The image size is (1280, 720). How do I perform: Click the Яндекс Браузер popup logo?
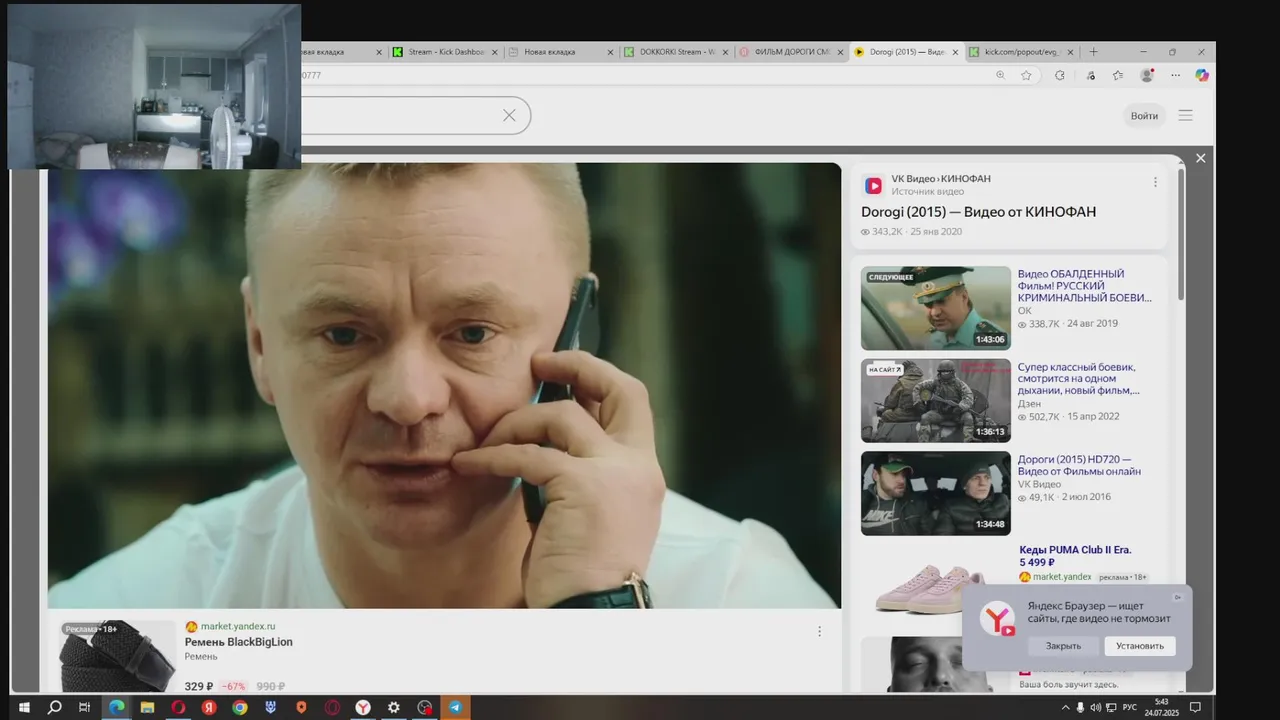pos(997,620)
